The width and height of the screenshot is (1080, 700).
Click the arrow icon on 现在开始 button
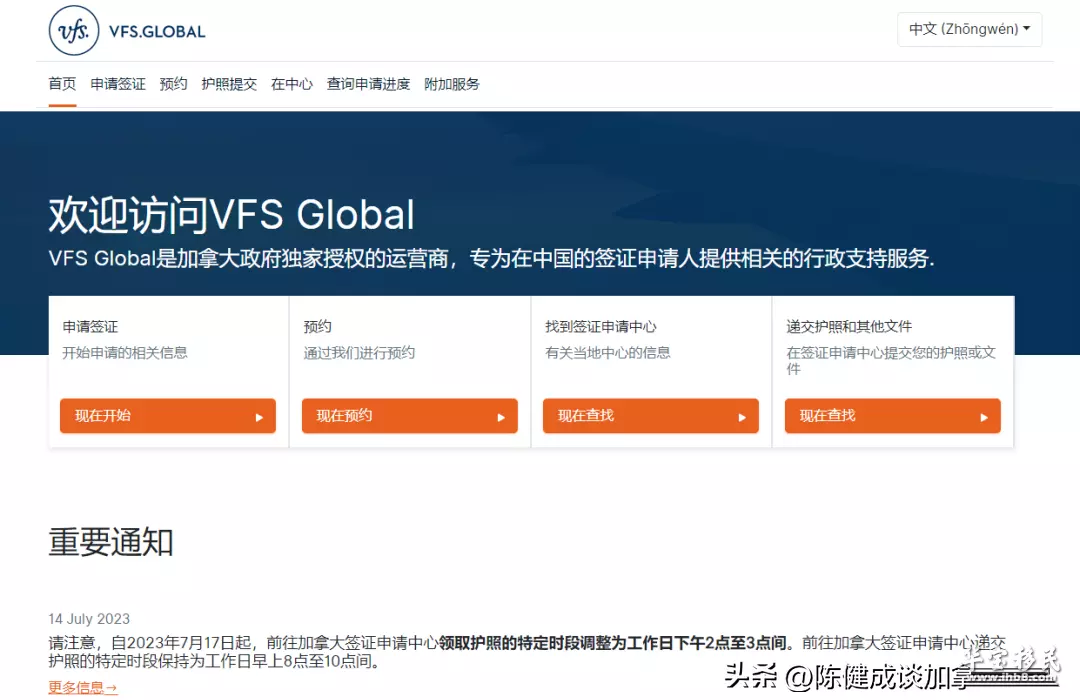(x=260, y=418)
